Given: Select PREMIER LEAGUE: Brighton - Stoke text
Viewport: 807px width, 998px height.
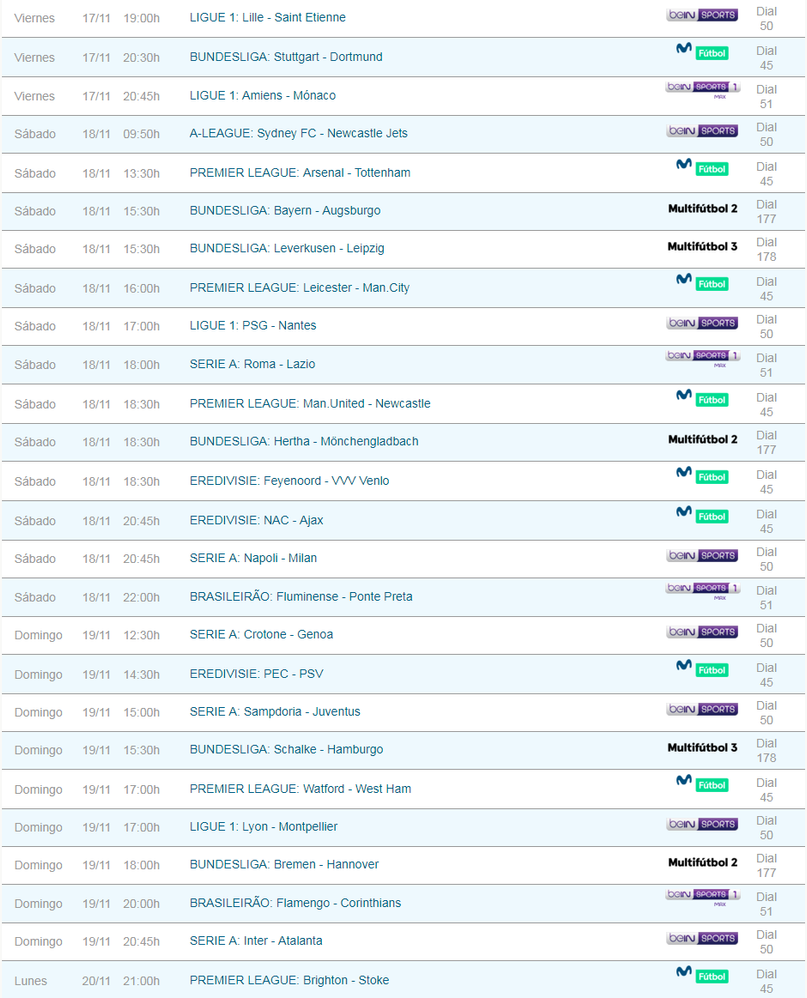Looking at the screenshot, I should click(289, 980).
